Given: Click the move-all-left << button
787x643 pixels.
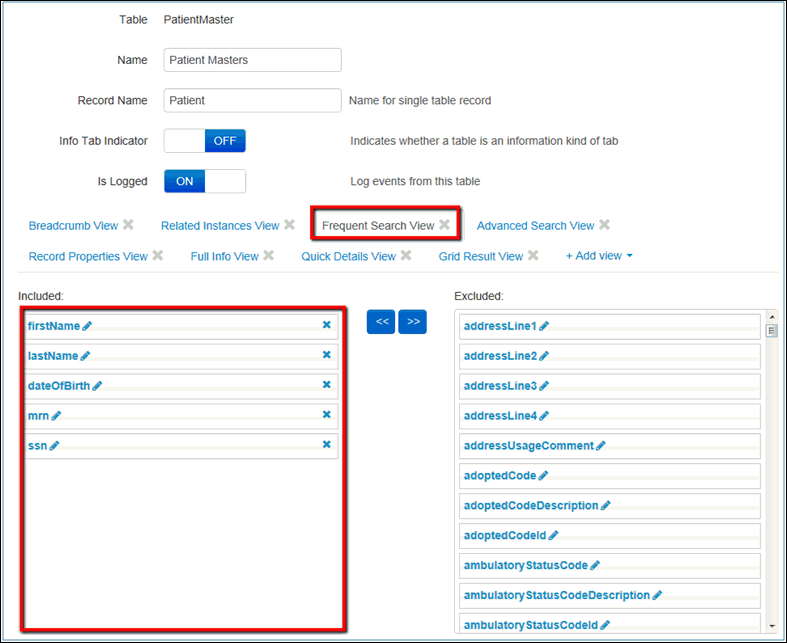Looking at the screenshot, I should click(x=381, y=322).
